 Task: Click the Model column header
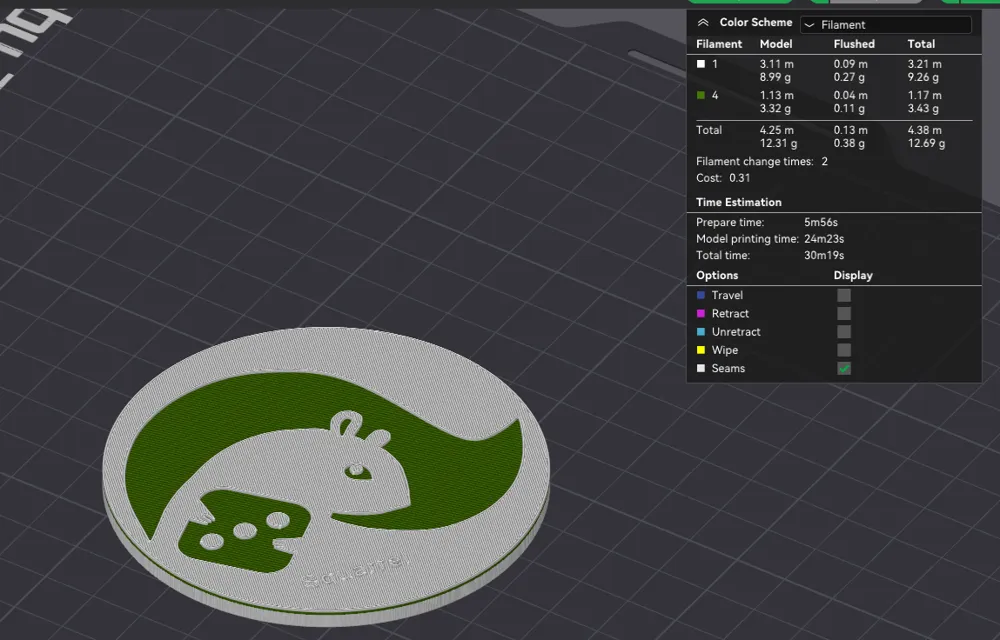point(776,44)
